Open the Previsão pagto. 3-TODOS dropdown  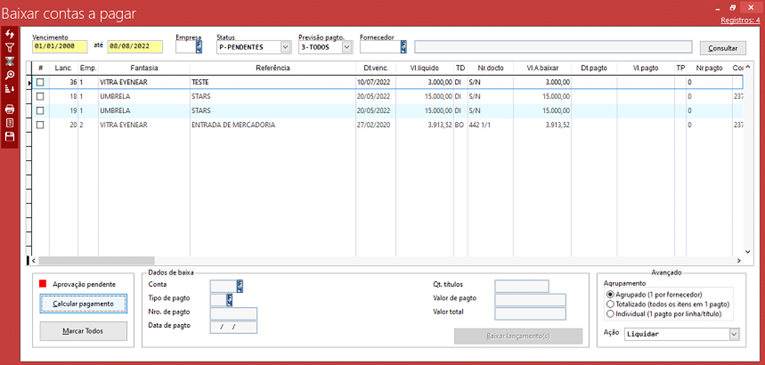[x=346, y=47]
